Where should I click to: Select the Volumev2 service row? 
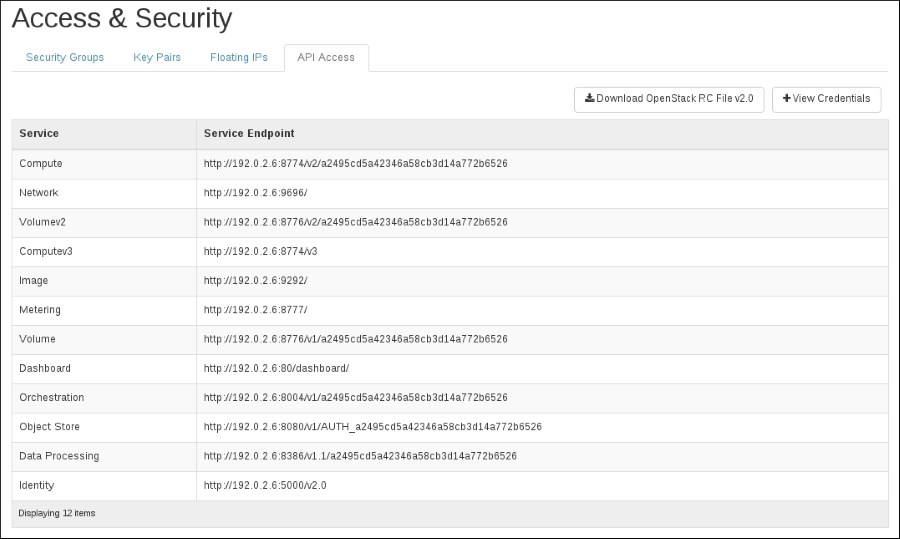point(43,222)
